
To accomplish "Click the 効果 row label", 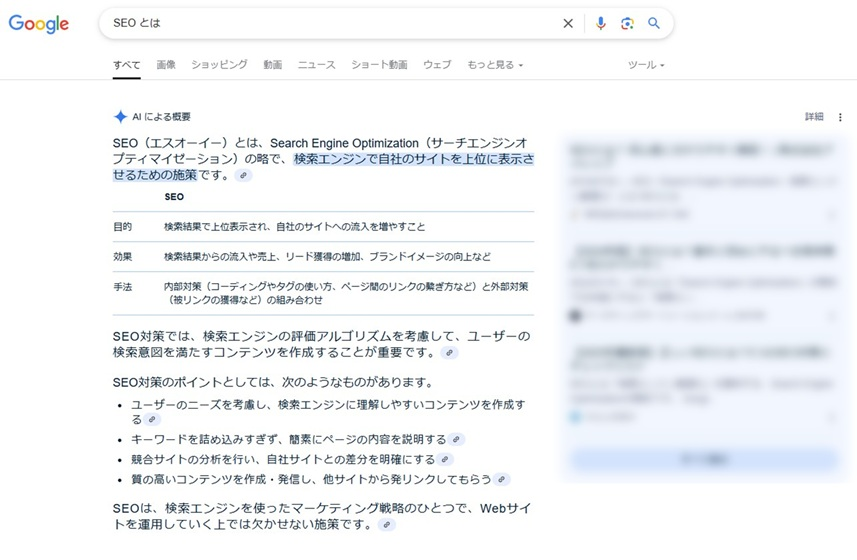I will [x=122, y=257].
